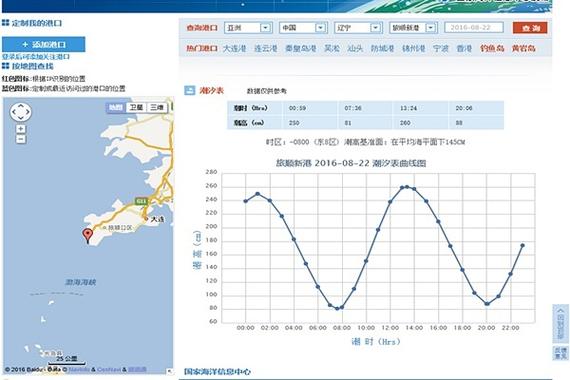Select hot port 吴淞
Image resolution: width=570 pixels, height=380 pixels.
click(332, 48)
